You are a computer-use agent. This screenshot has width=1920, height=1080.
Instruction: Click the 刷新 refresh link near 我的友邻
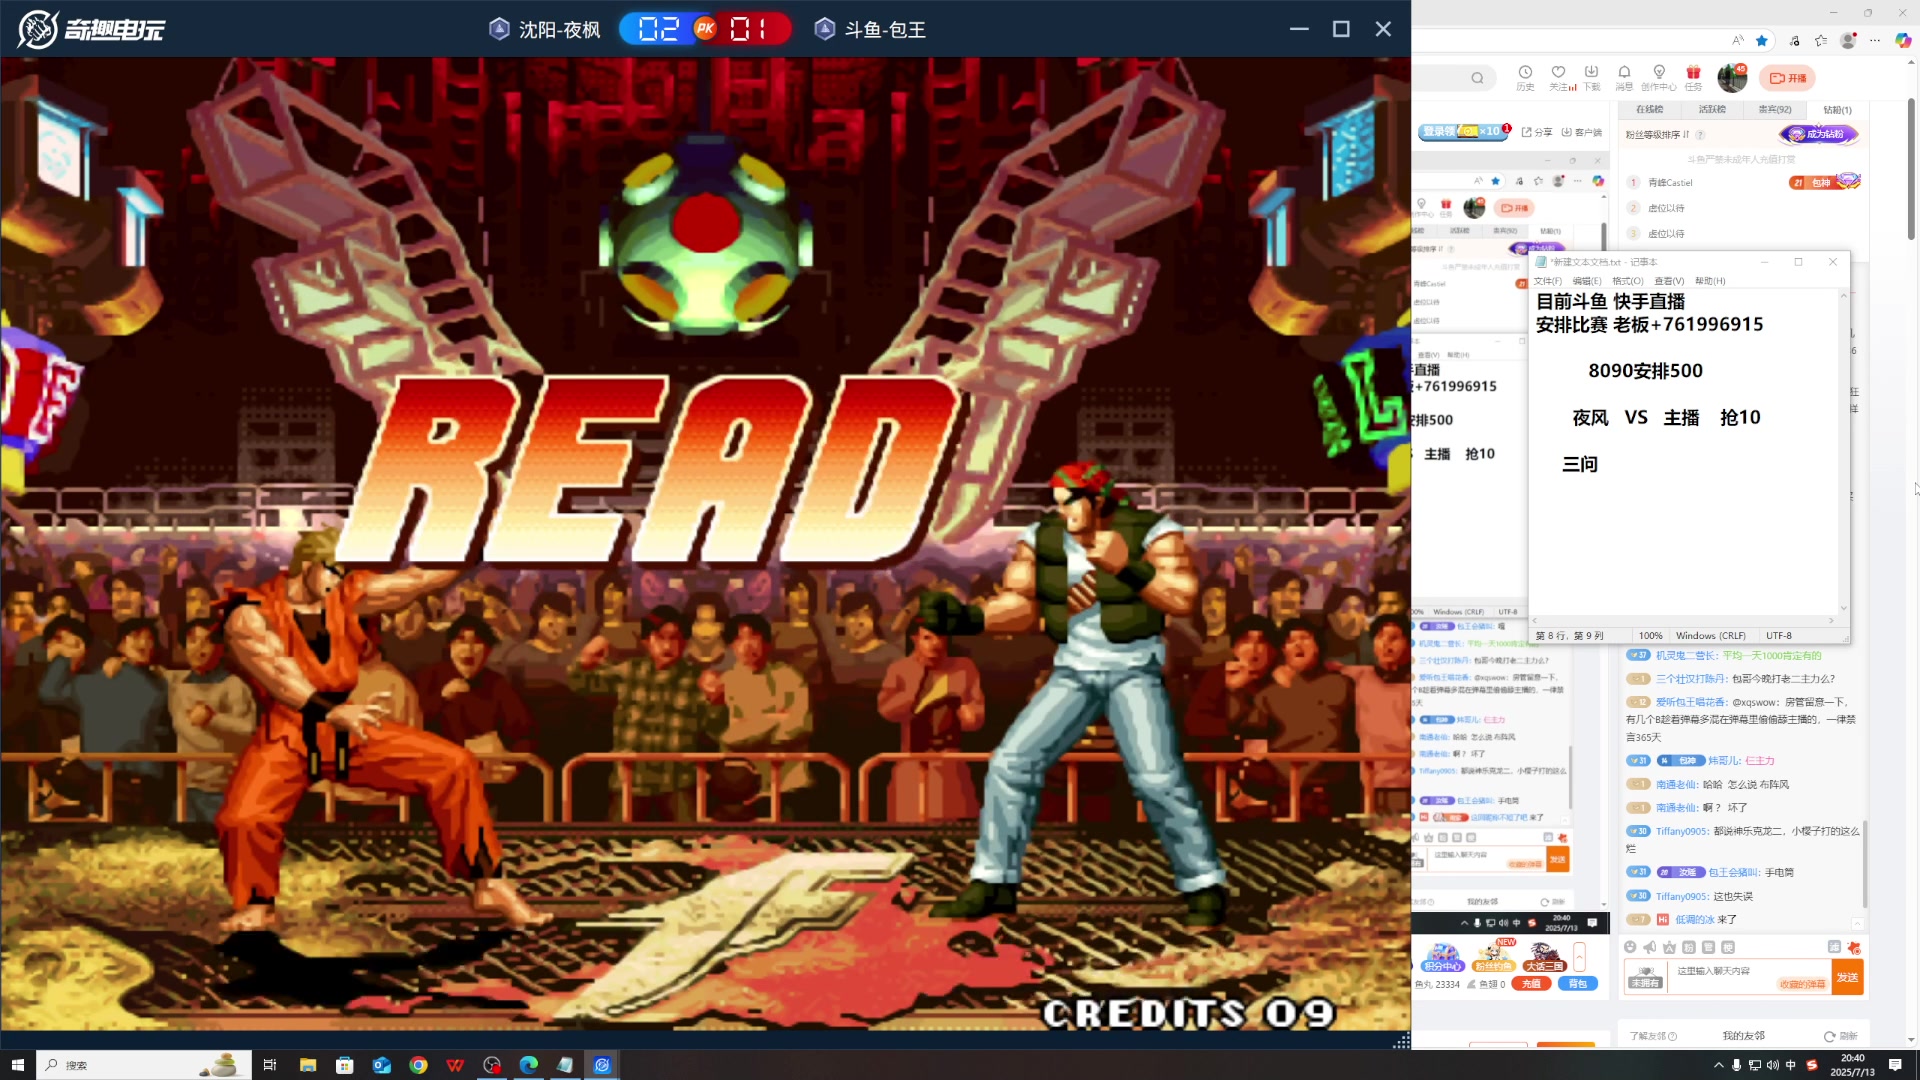click(x=1841, y=1036)
